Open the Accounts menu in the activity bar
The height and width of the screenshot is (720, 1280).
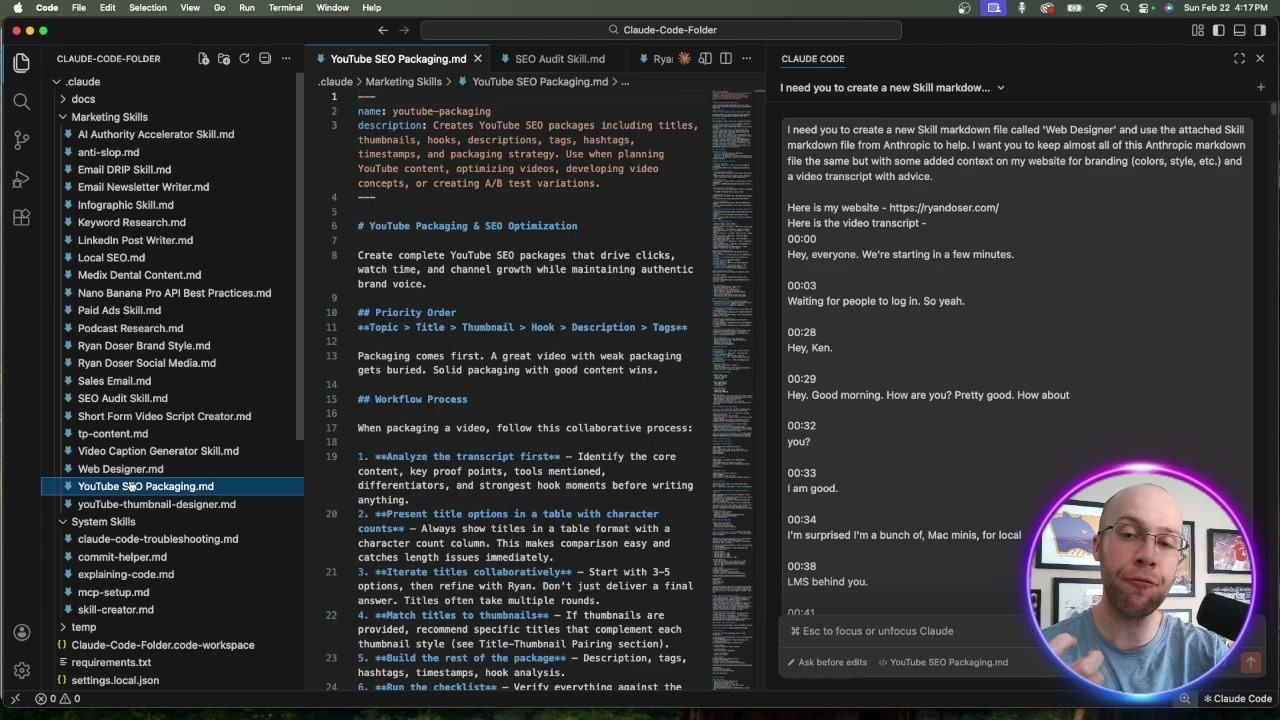pyautogui.click(x=21, y=632)
